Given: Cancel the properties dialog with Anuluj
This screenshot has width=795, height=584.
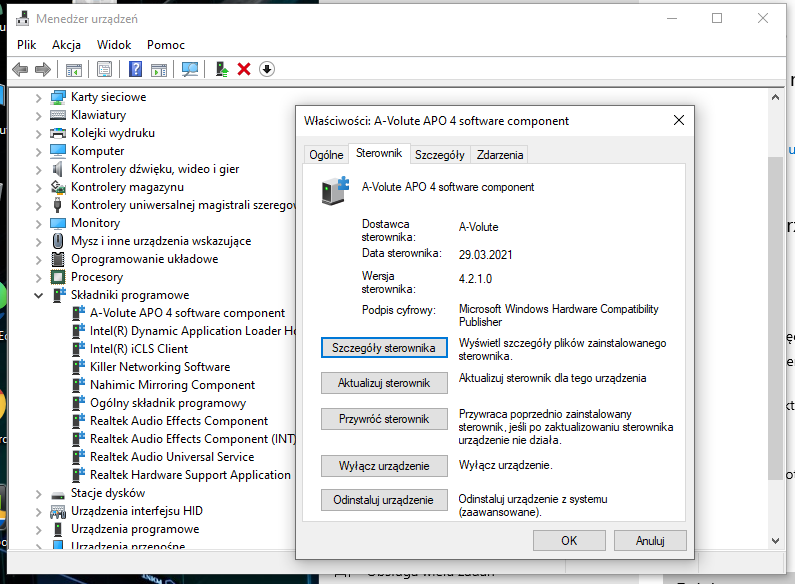Looking at the screenshot, I should [x=650, y=540].
